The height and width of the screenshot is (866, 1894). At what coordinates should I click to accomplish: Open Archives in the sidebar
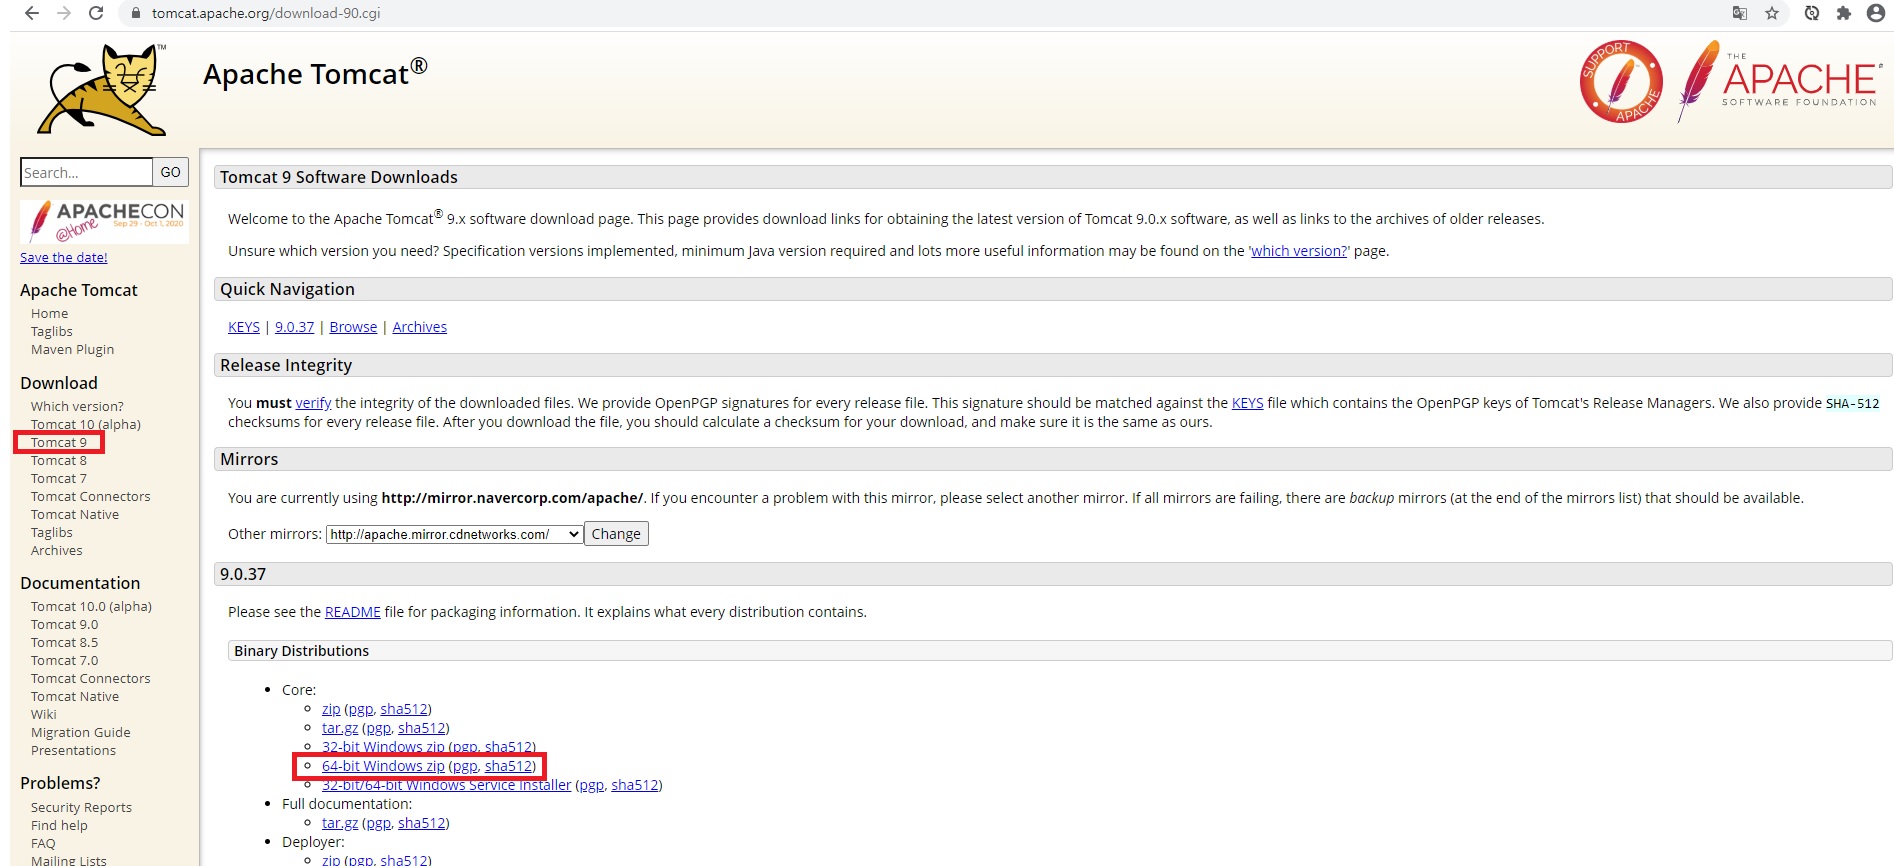tap(57, 550)
